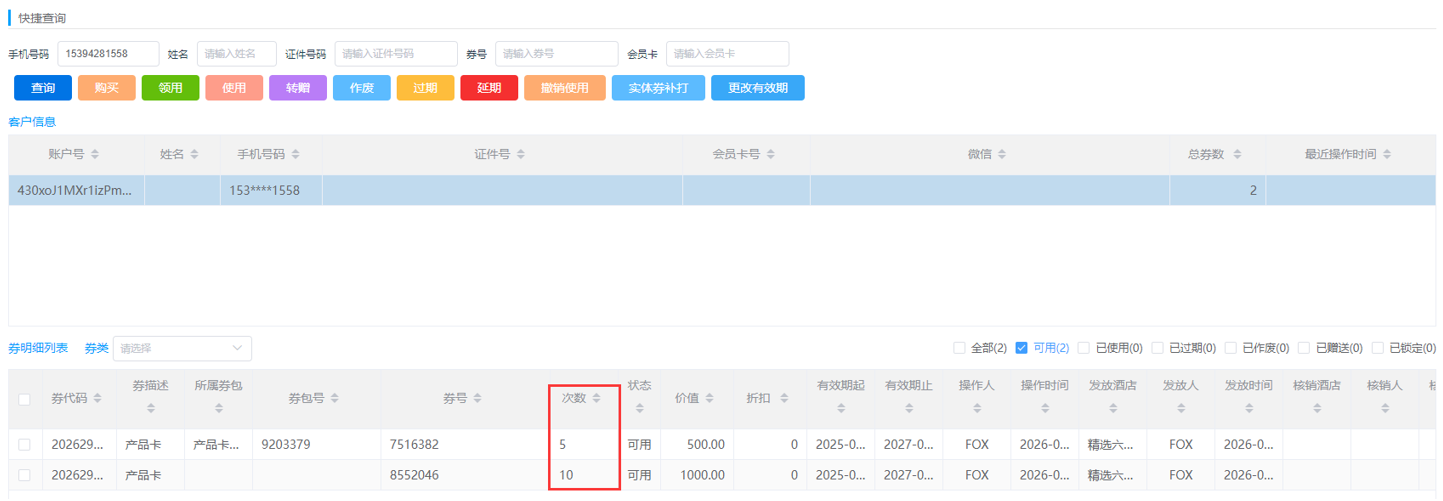Sort coupon table by 券包号
The image size is (1443, 501).
[345, 399]
